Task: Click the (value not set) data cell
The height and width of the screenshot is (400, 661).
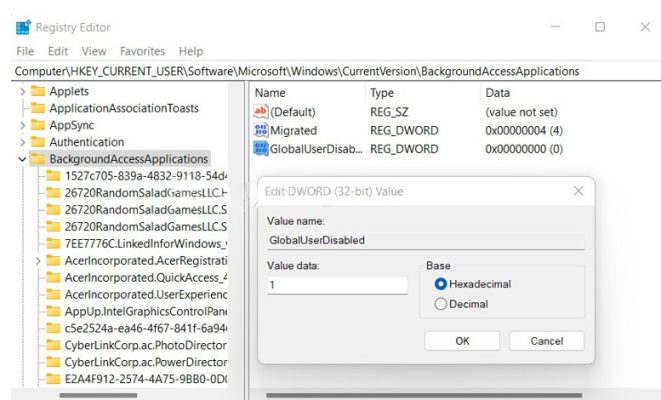Action: (521, 112)
